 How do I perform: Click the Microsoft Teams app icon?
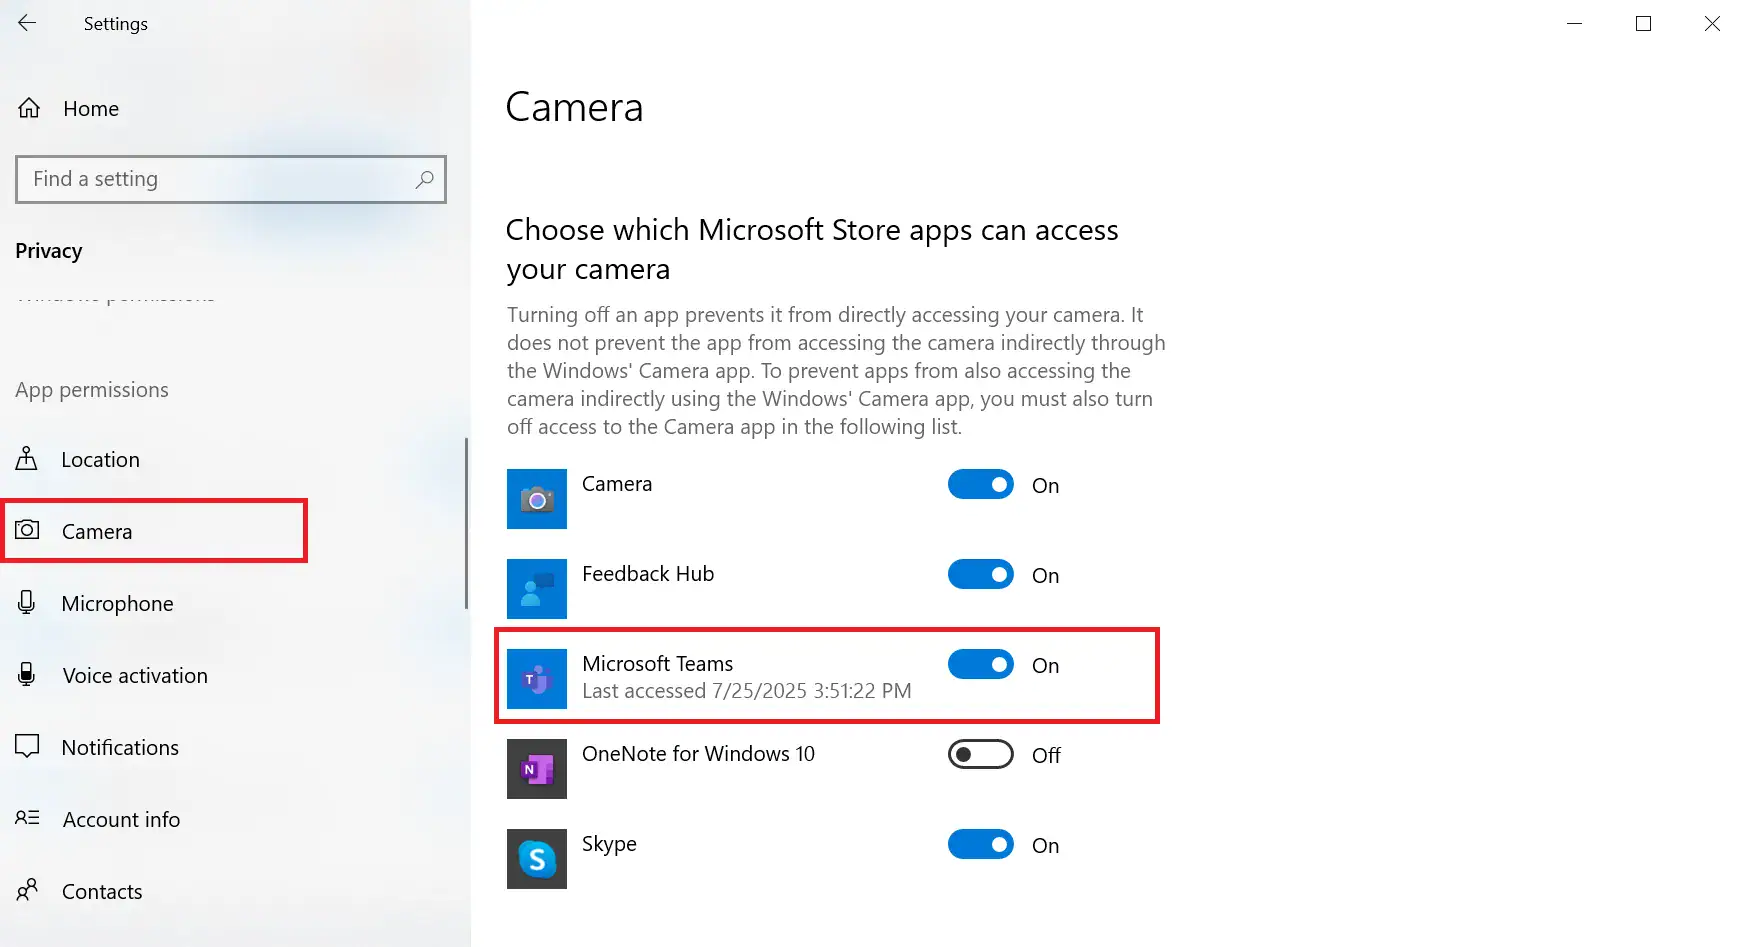(x=537, y=679)
